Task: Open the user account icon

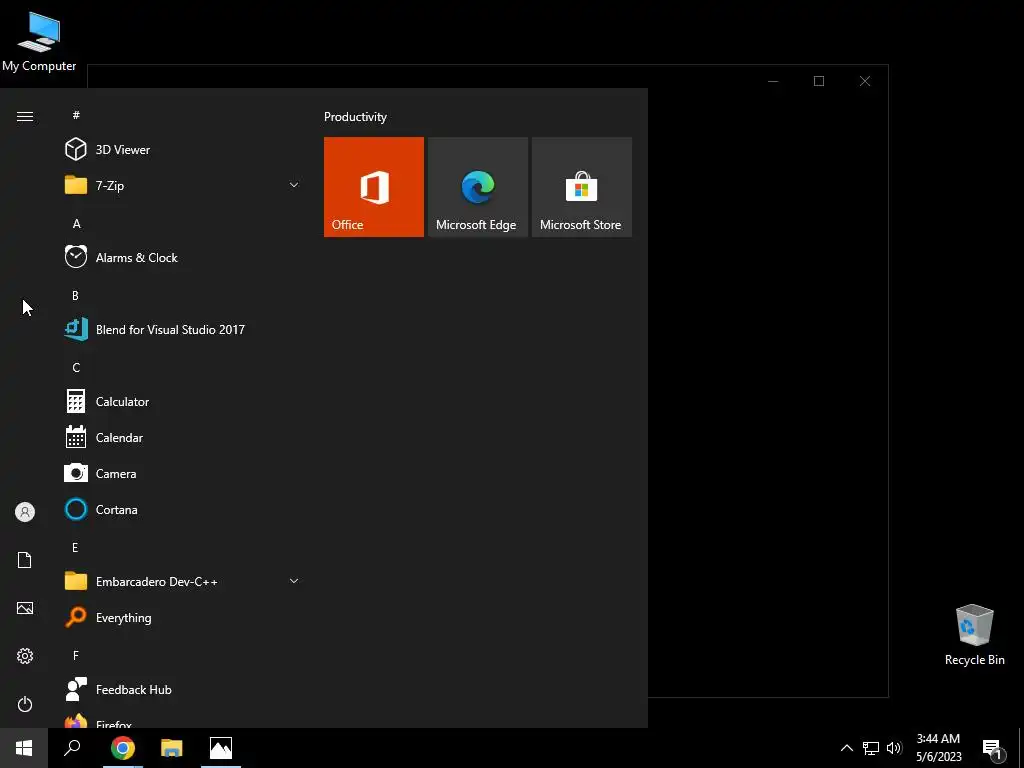Action: (25, 512)
